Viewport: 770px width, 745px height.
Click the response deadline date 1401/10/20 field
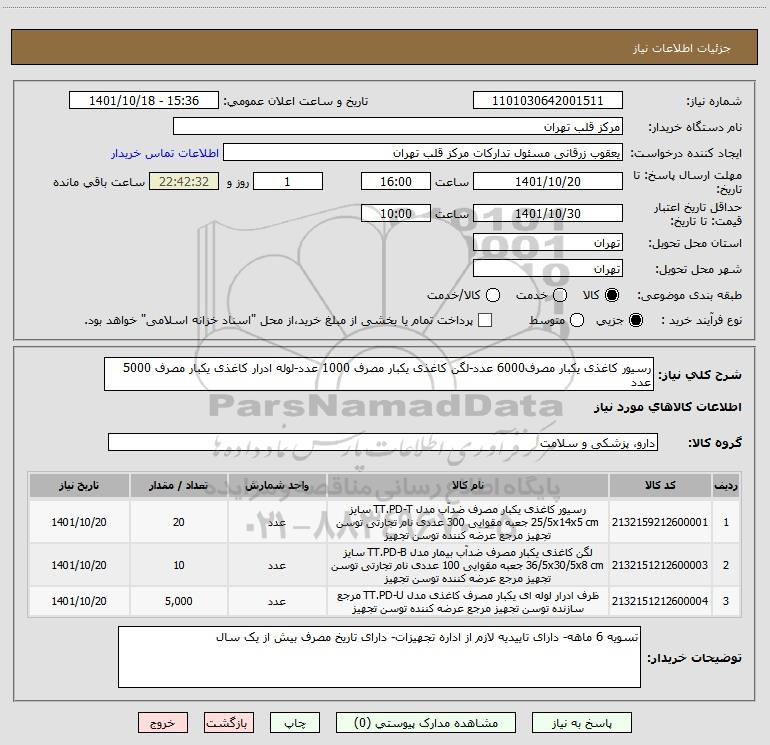[548, 181]
